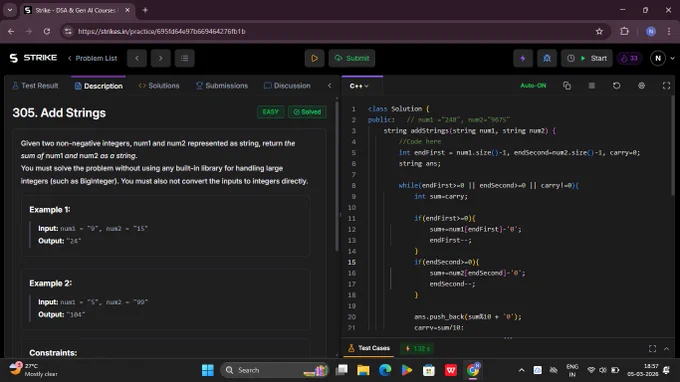This screenshot has height=382, width=680.
Task: Click the description panel scrollbar
Action: 337,176
